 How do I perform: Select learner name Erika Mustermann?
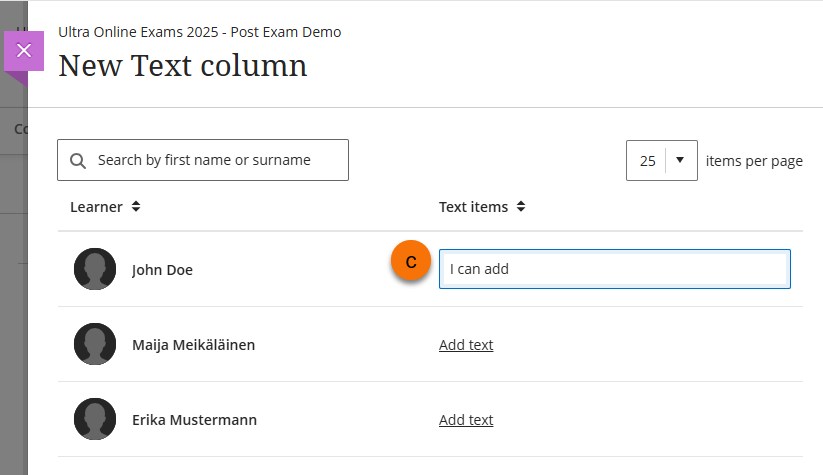(194, 420)
